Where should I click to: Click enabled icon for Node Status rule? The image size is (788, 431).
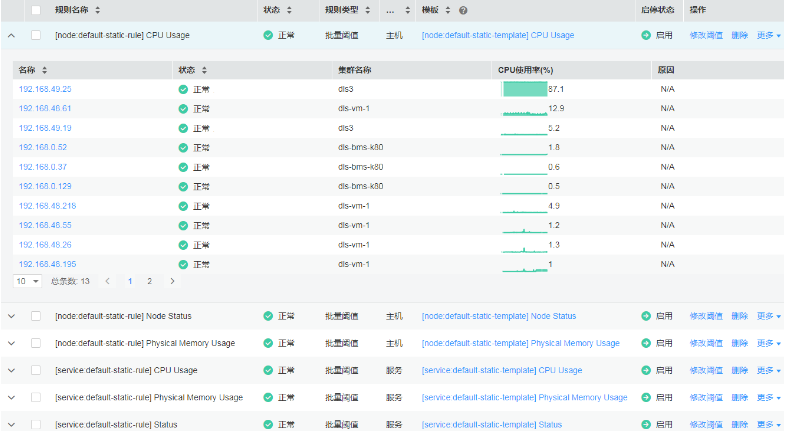[x=646, y=316]
